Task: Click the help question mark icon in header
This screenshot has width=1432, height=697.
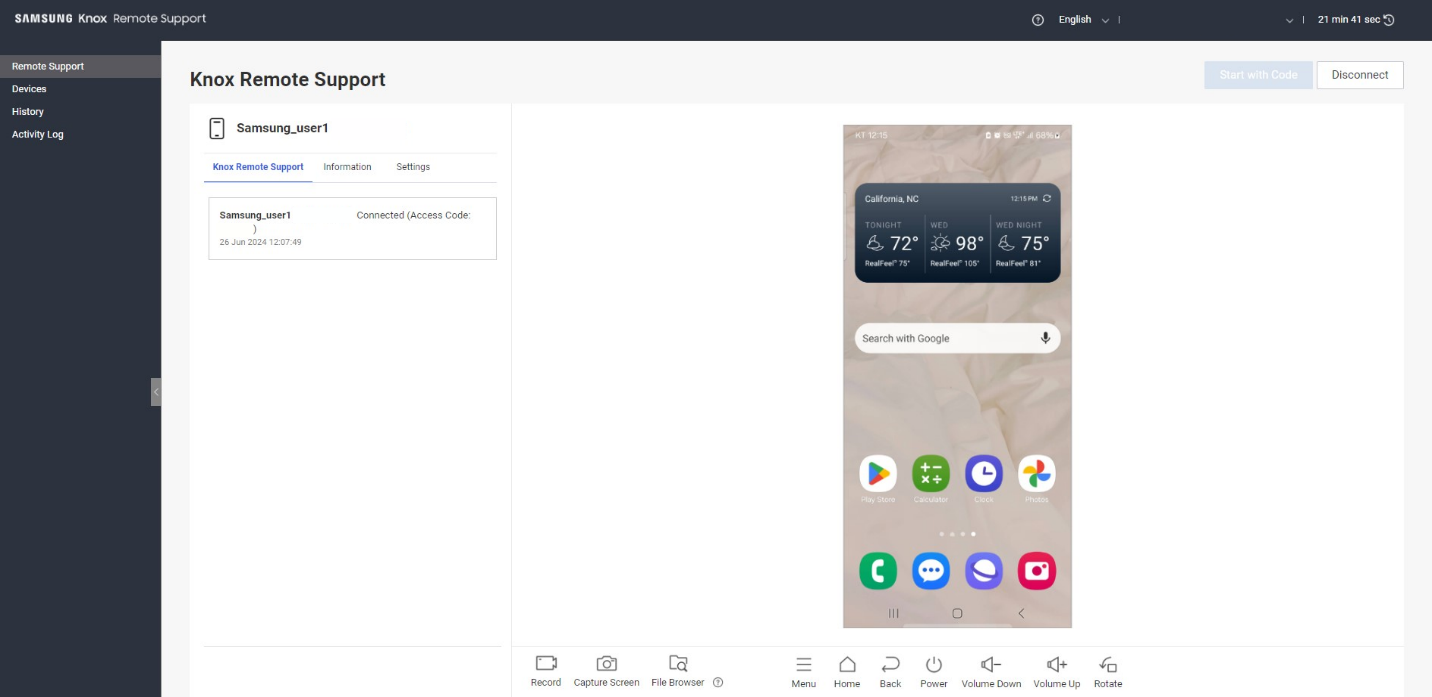Action: point(1038,20)
